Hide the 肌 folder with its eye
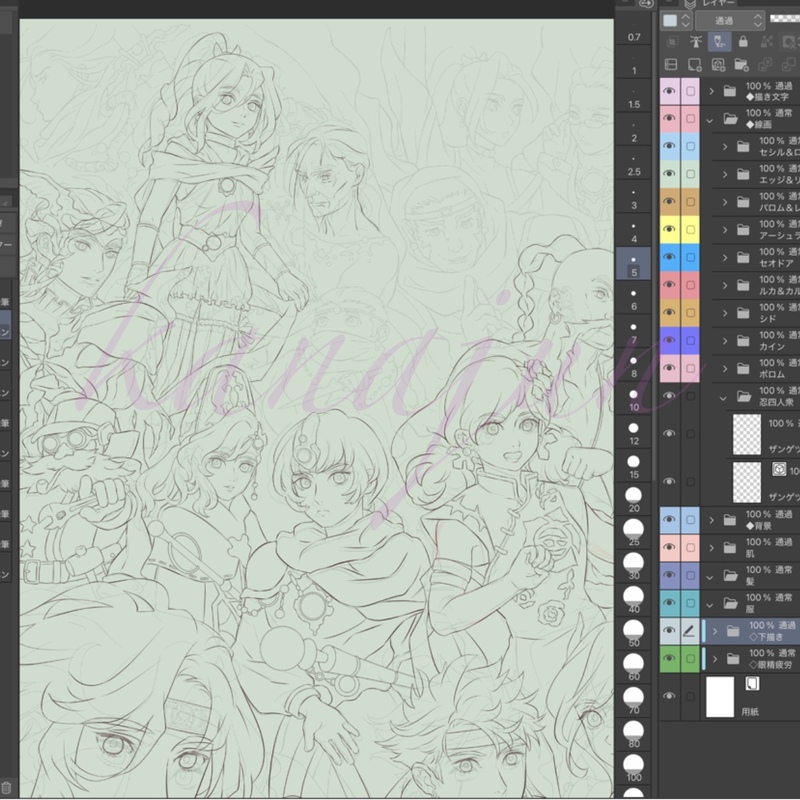This screenshot has height=800, width=800. tap(669, 547)
